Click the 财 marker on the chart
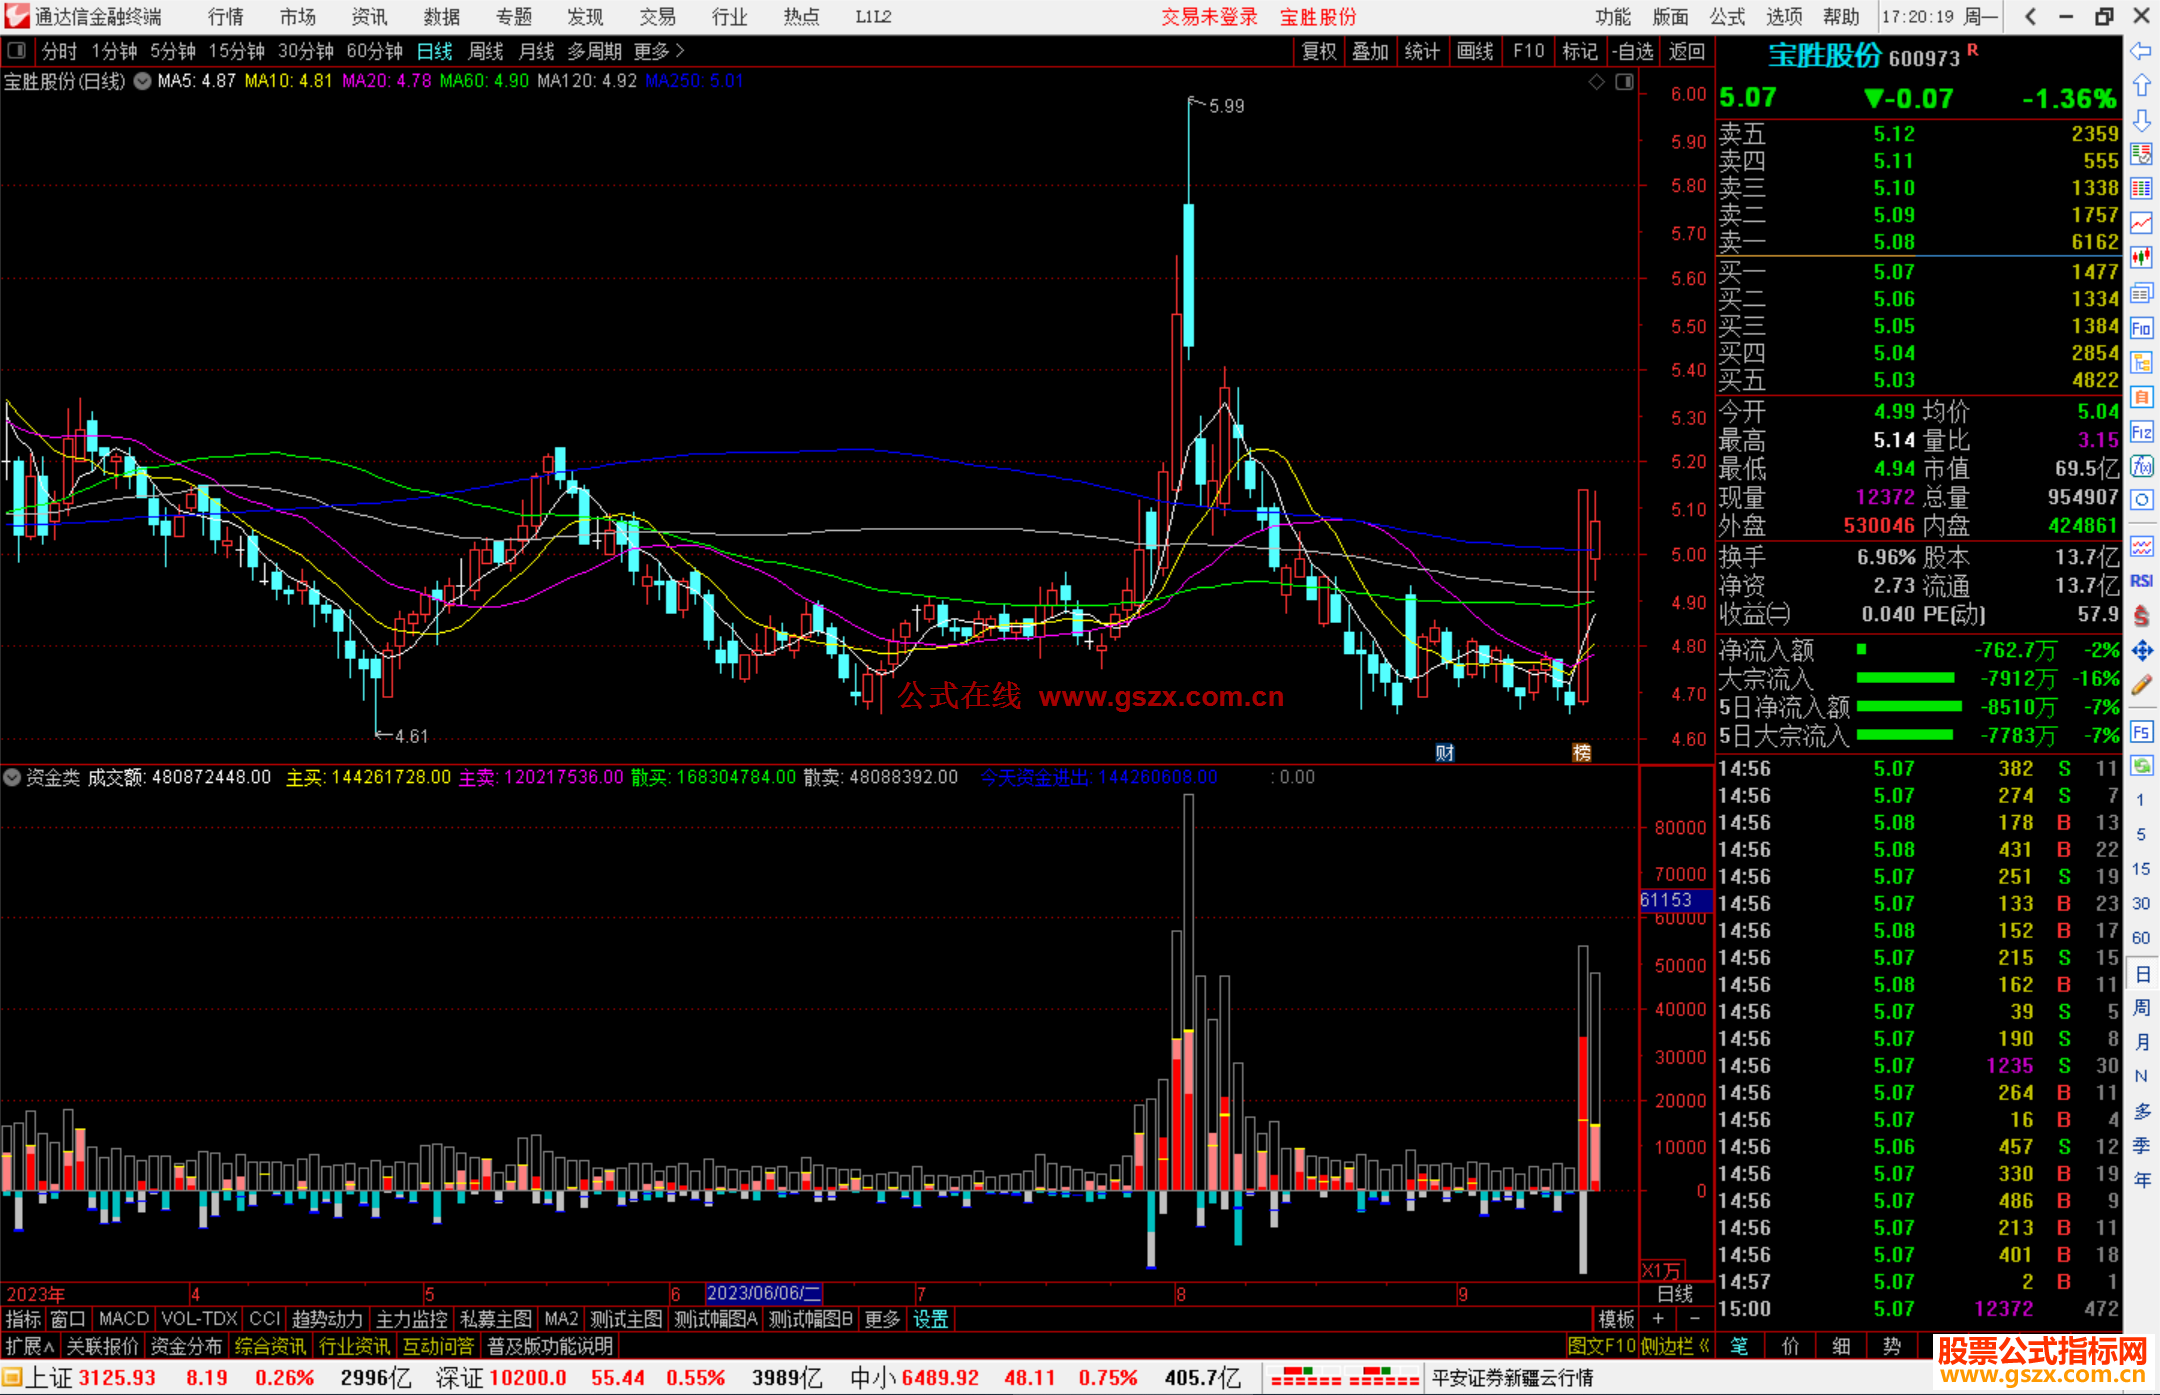The image size is (2160, 1395). coord(1444,752)
